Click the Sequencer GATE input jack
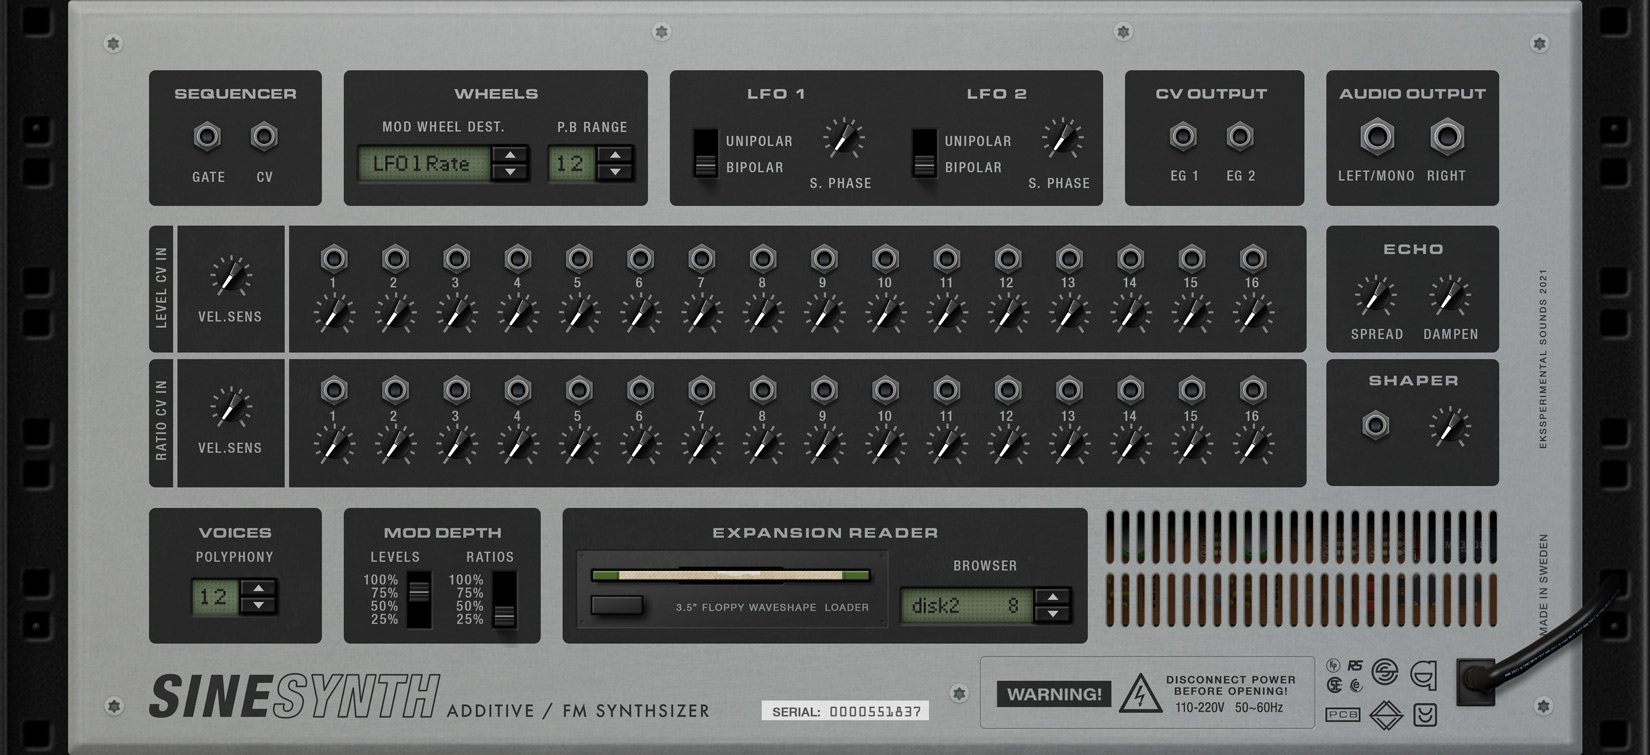Screen dimensions: 1650x755 (207, 137)
